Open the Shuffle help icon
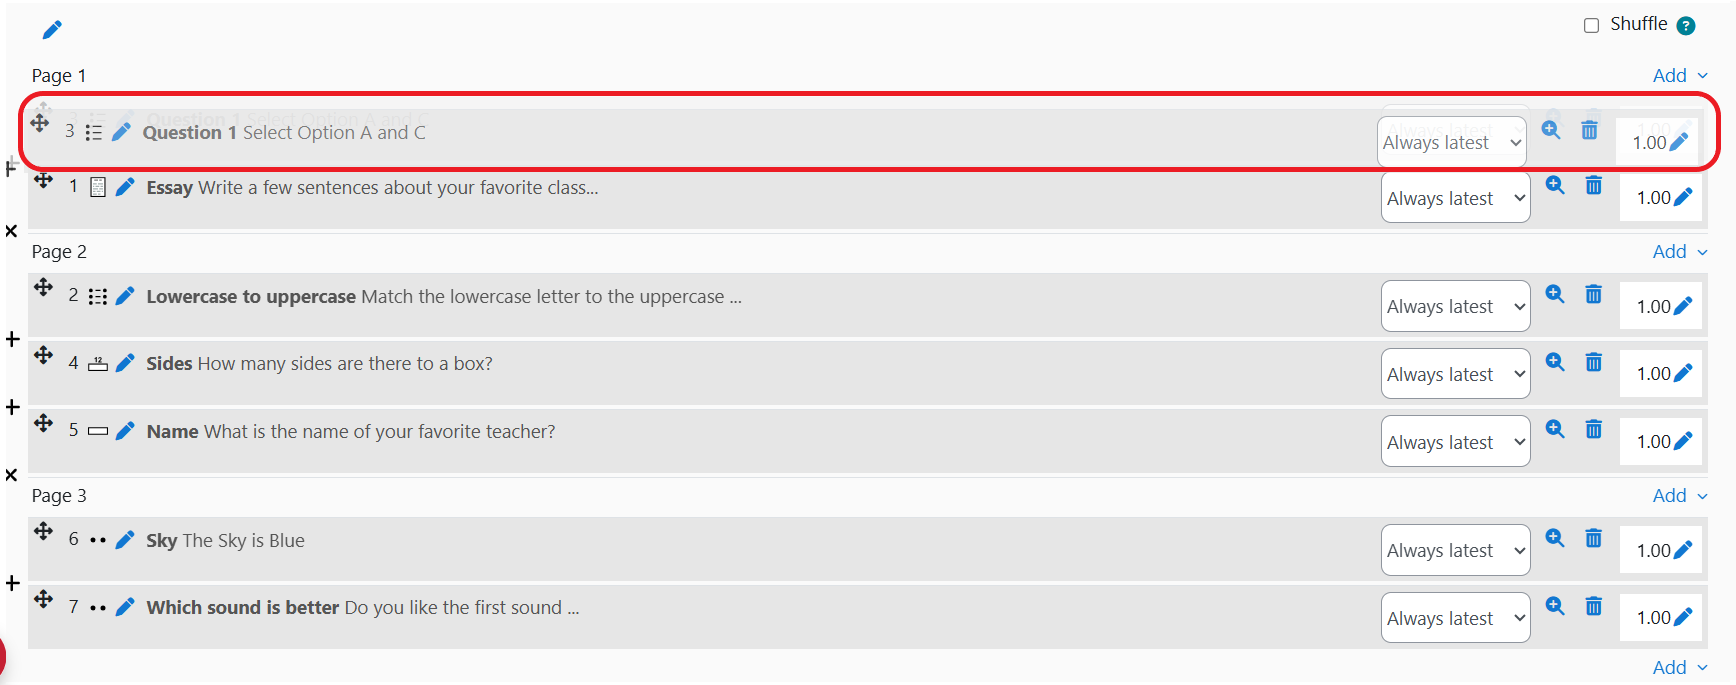 click(x=1686, y=26)
